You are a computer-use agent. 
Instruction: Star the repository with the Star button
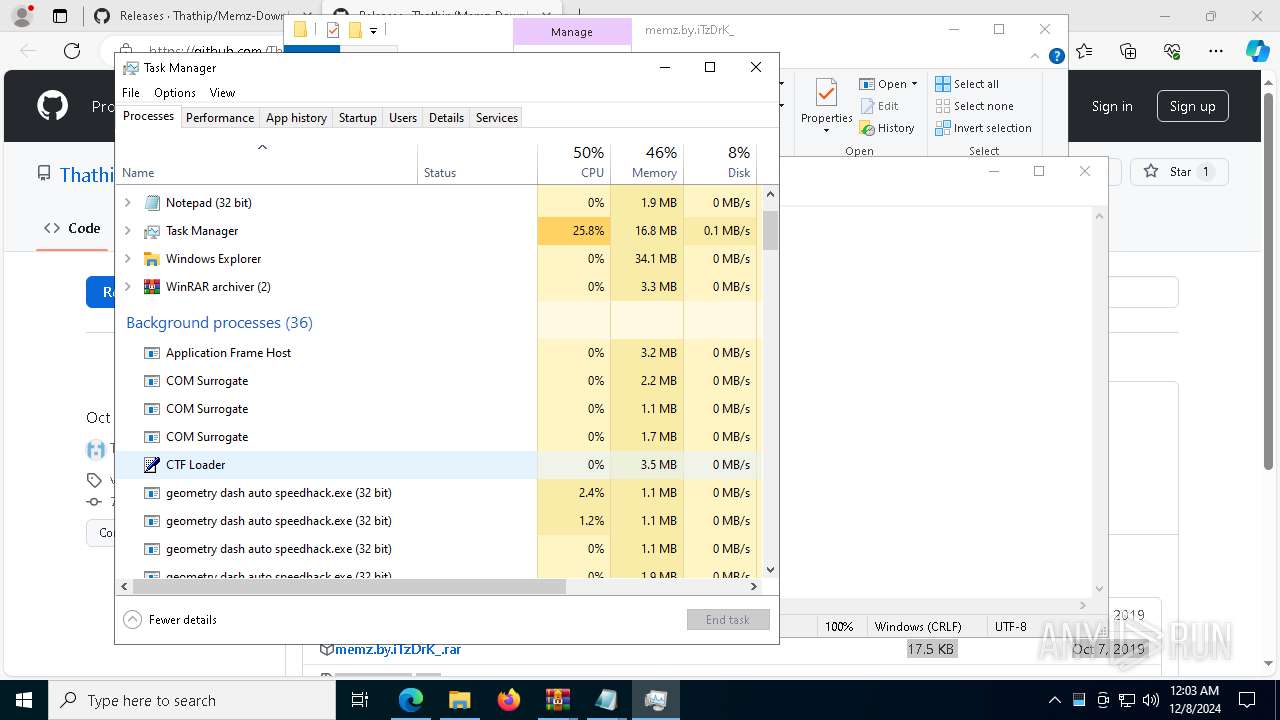(x=1180, y=172)
